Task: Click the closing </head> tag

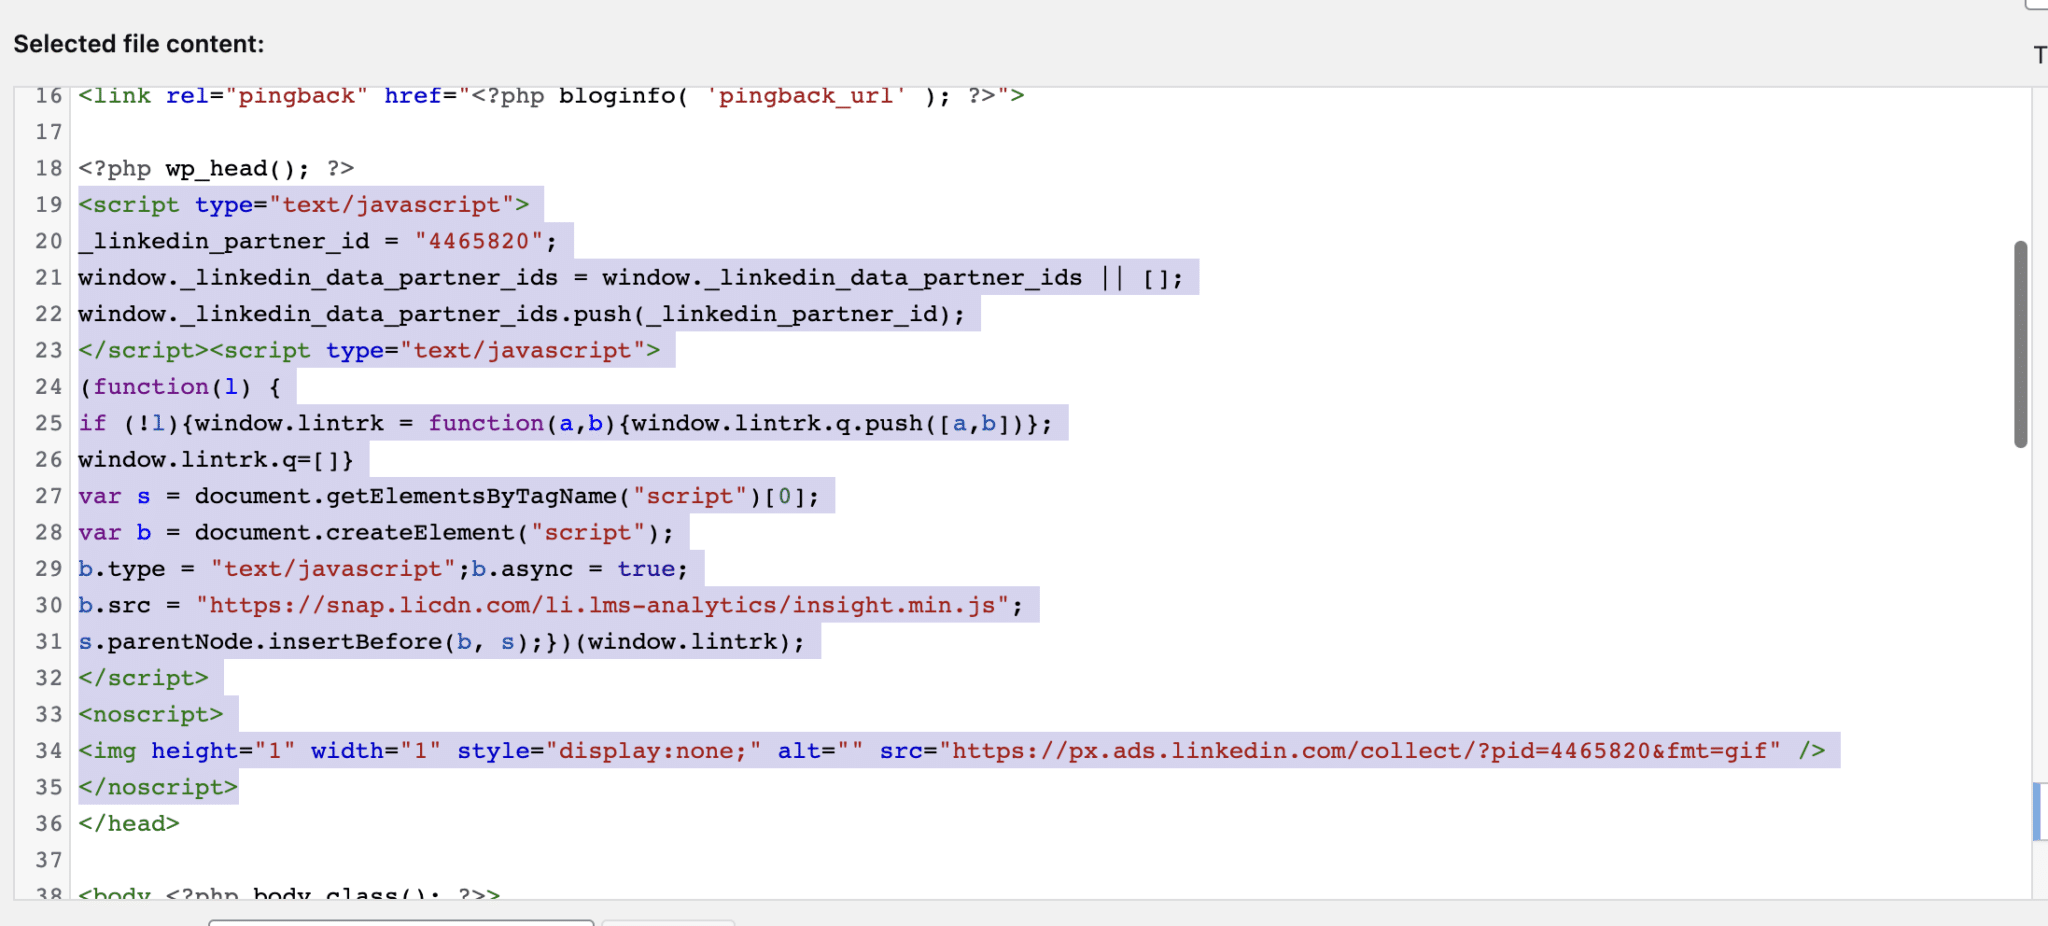Action: [x=129, y=824]
